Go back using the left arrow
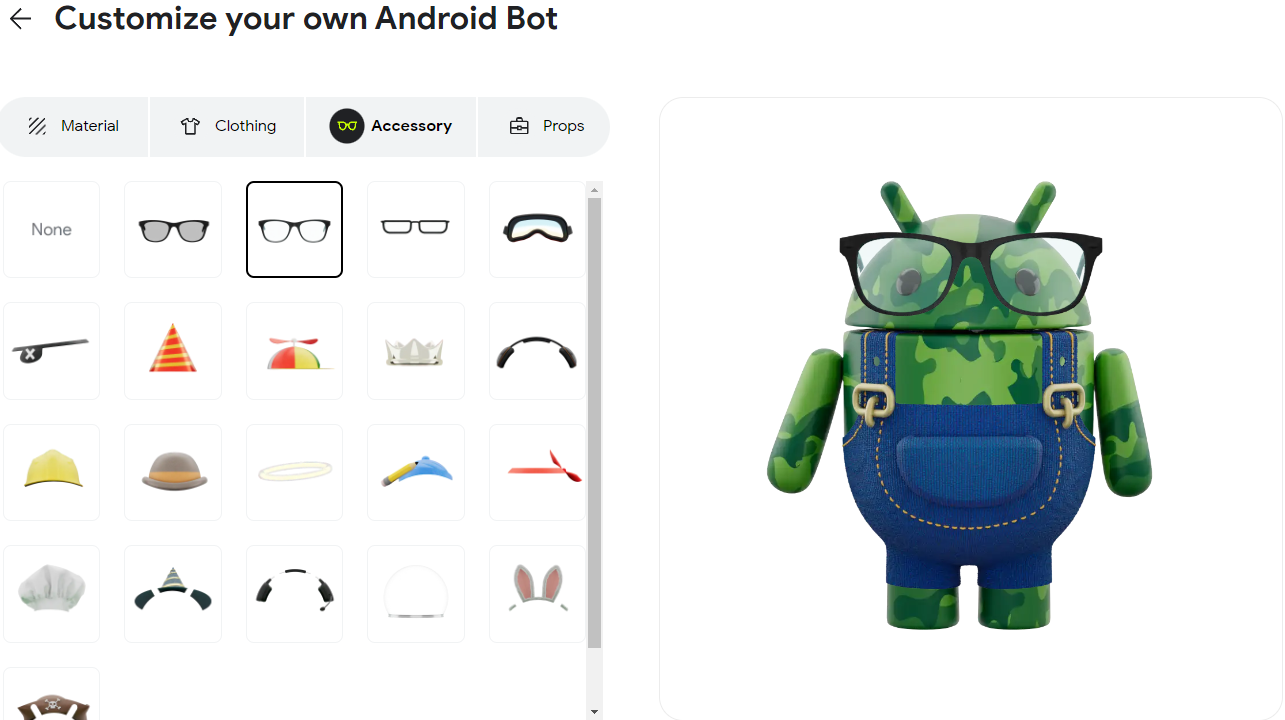 20,18
